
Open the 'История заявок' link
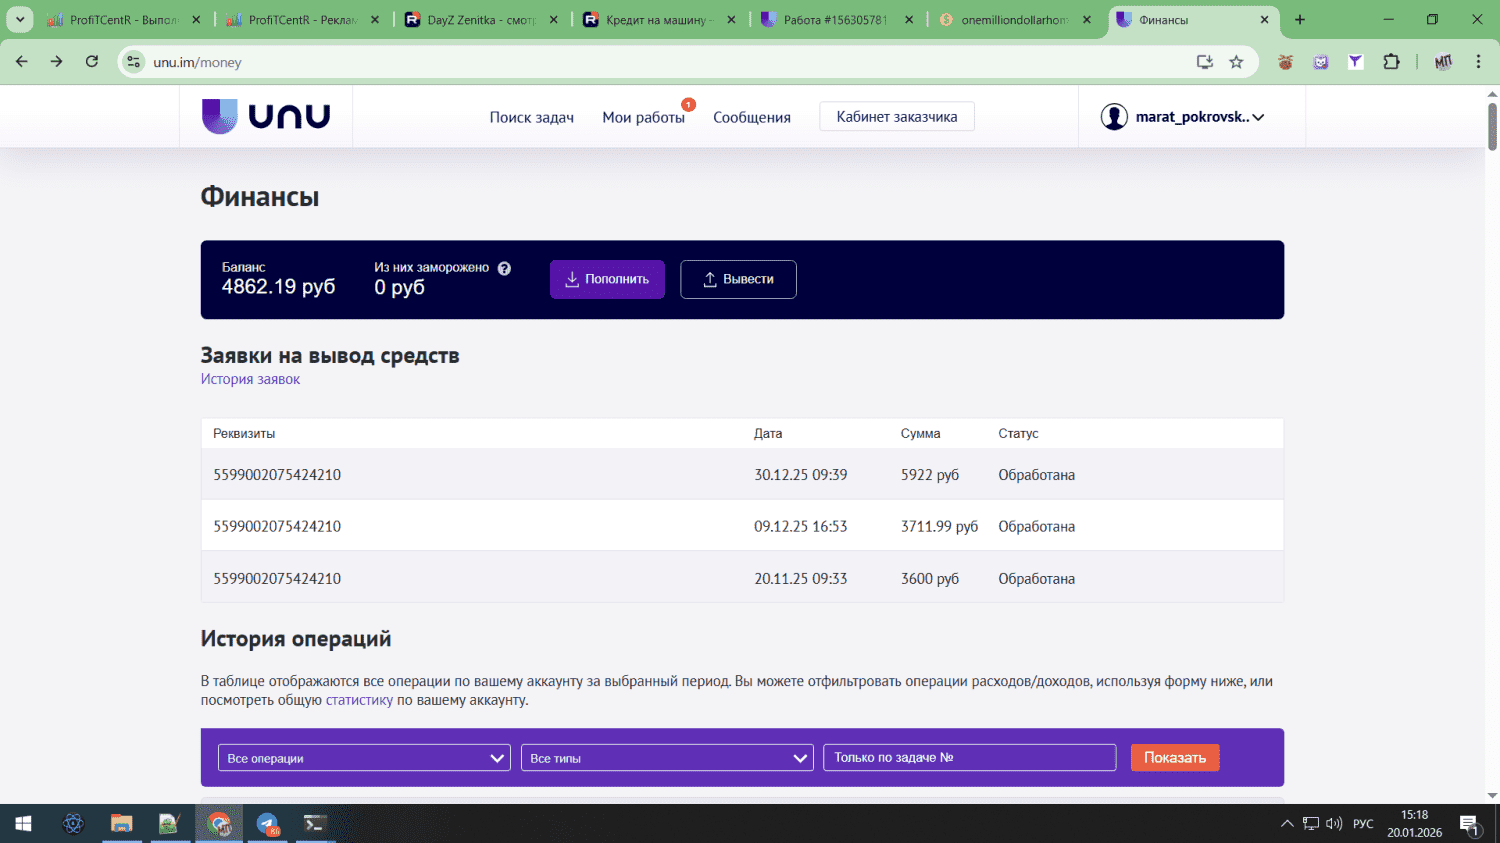tap(250, 379)
